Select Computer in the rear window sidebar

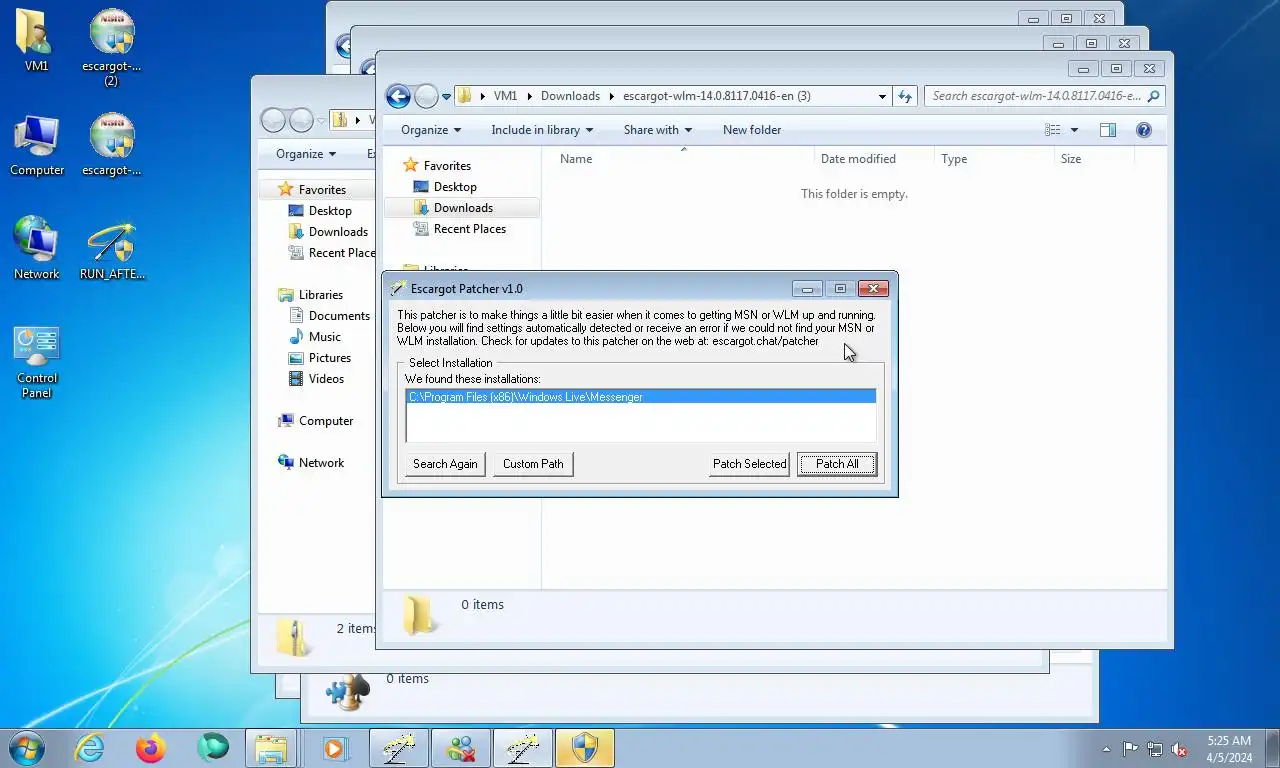point(326,421)
